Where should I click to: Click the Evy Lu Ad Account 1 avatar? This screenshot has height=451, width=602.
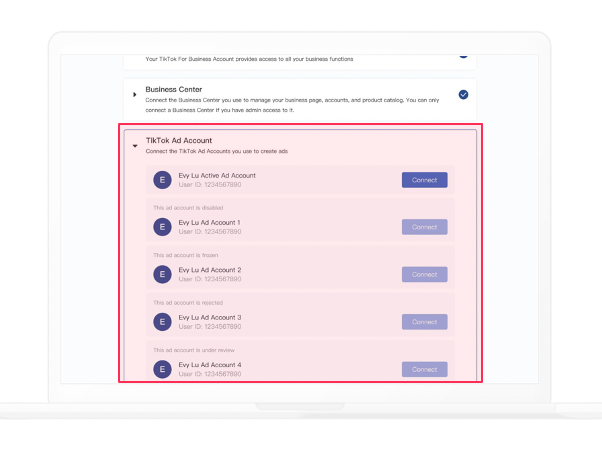162,227
